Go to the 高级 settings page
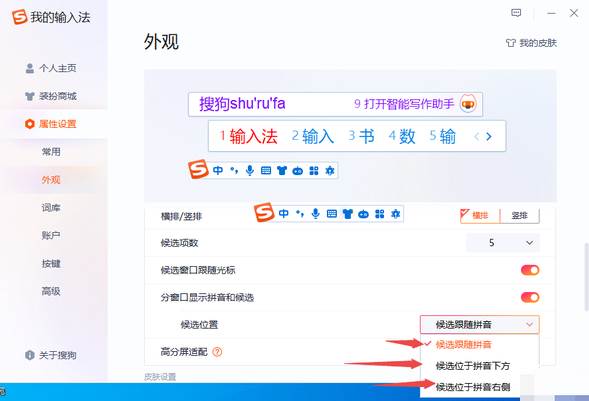 [x=51, y=291]
